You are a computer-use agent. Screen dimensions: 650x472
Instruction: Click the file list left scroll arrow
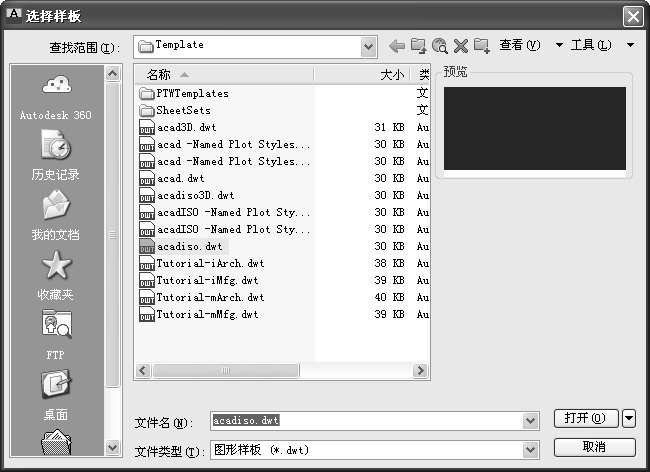pos(143,370)
